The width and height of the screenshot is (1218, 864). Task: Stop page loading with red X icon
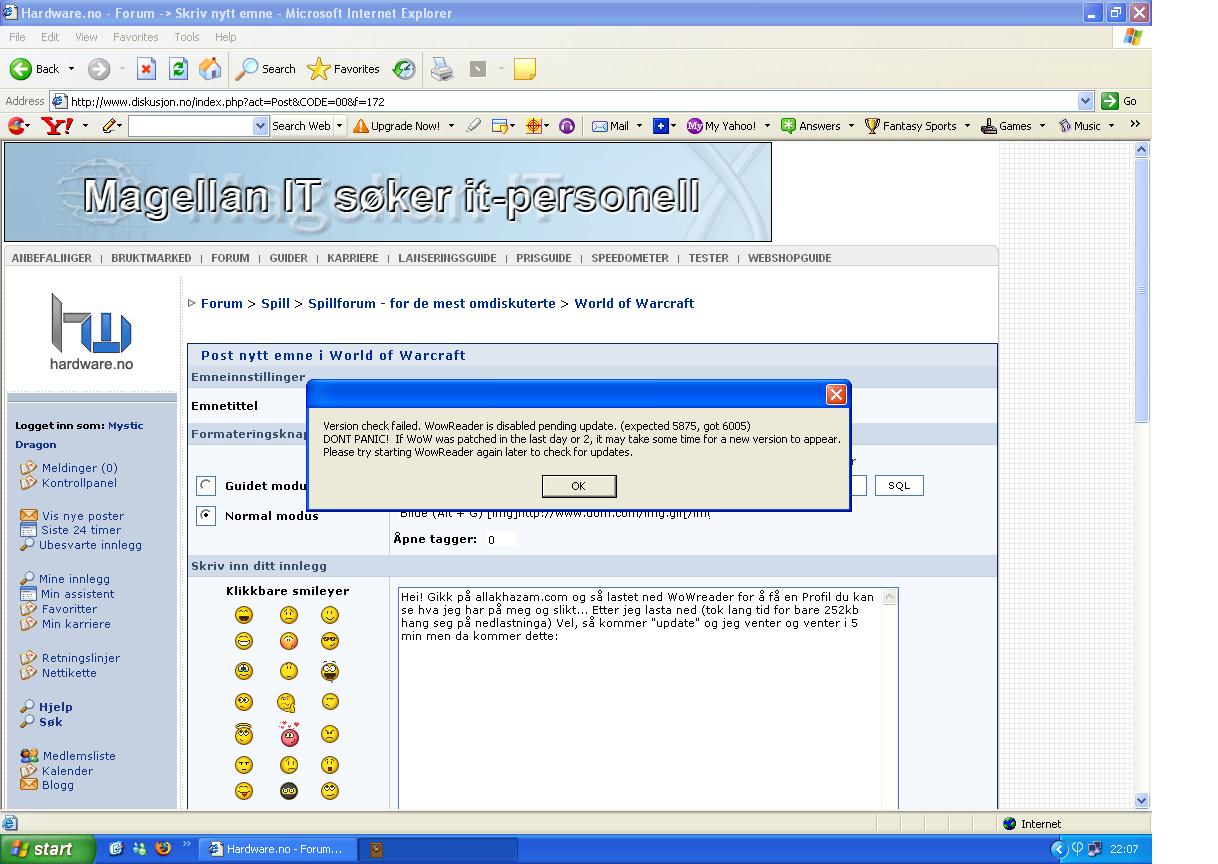tap(146, 69)
